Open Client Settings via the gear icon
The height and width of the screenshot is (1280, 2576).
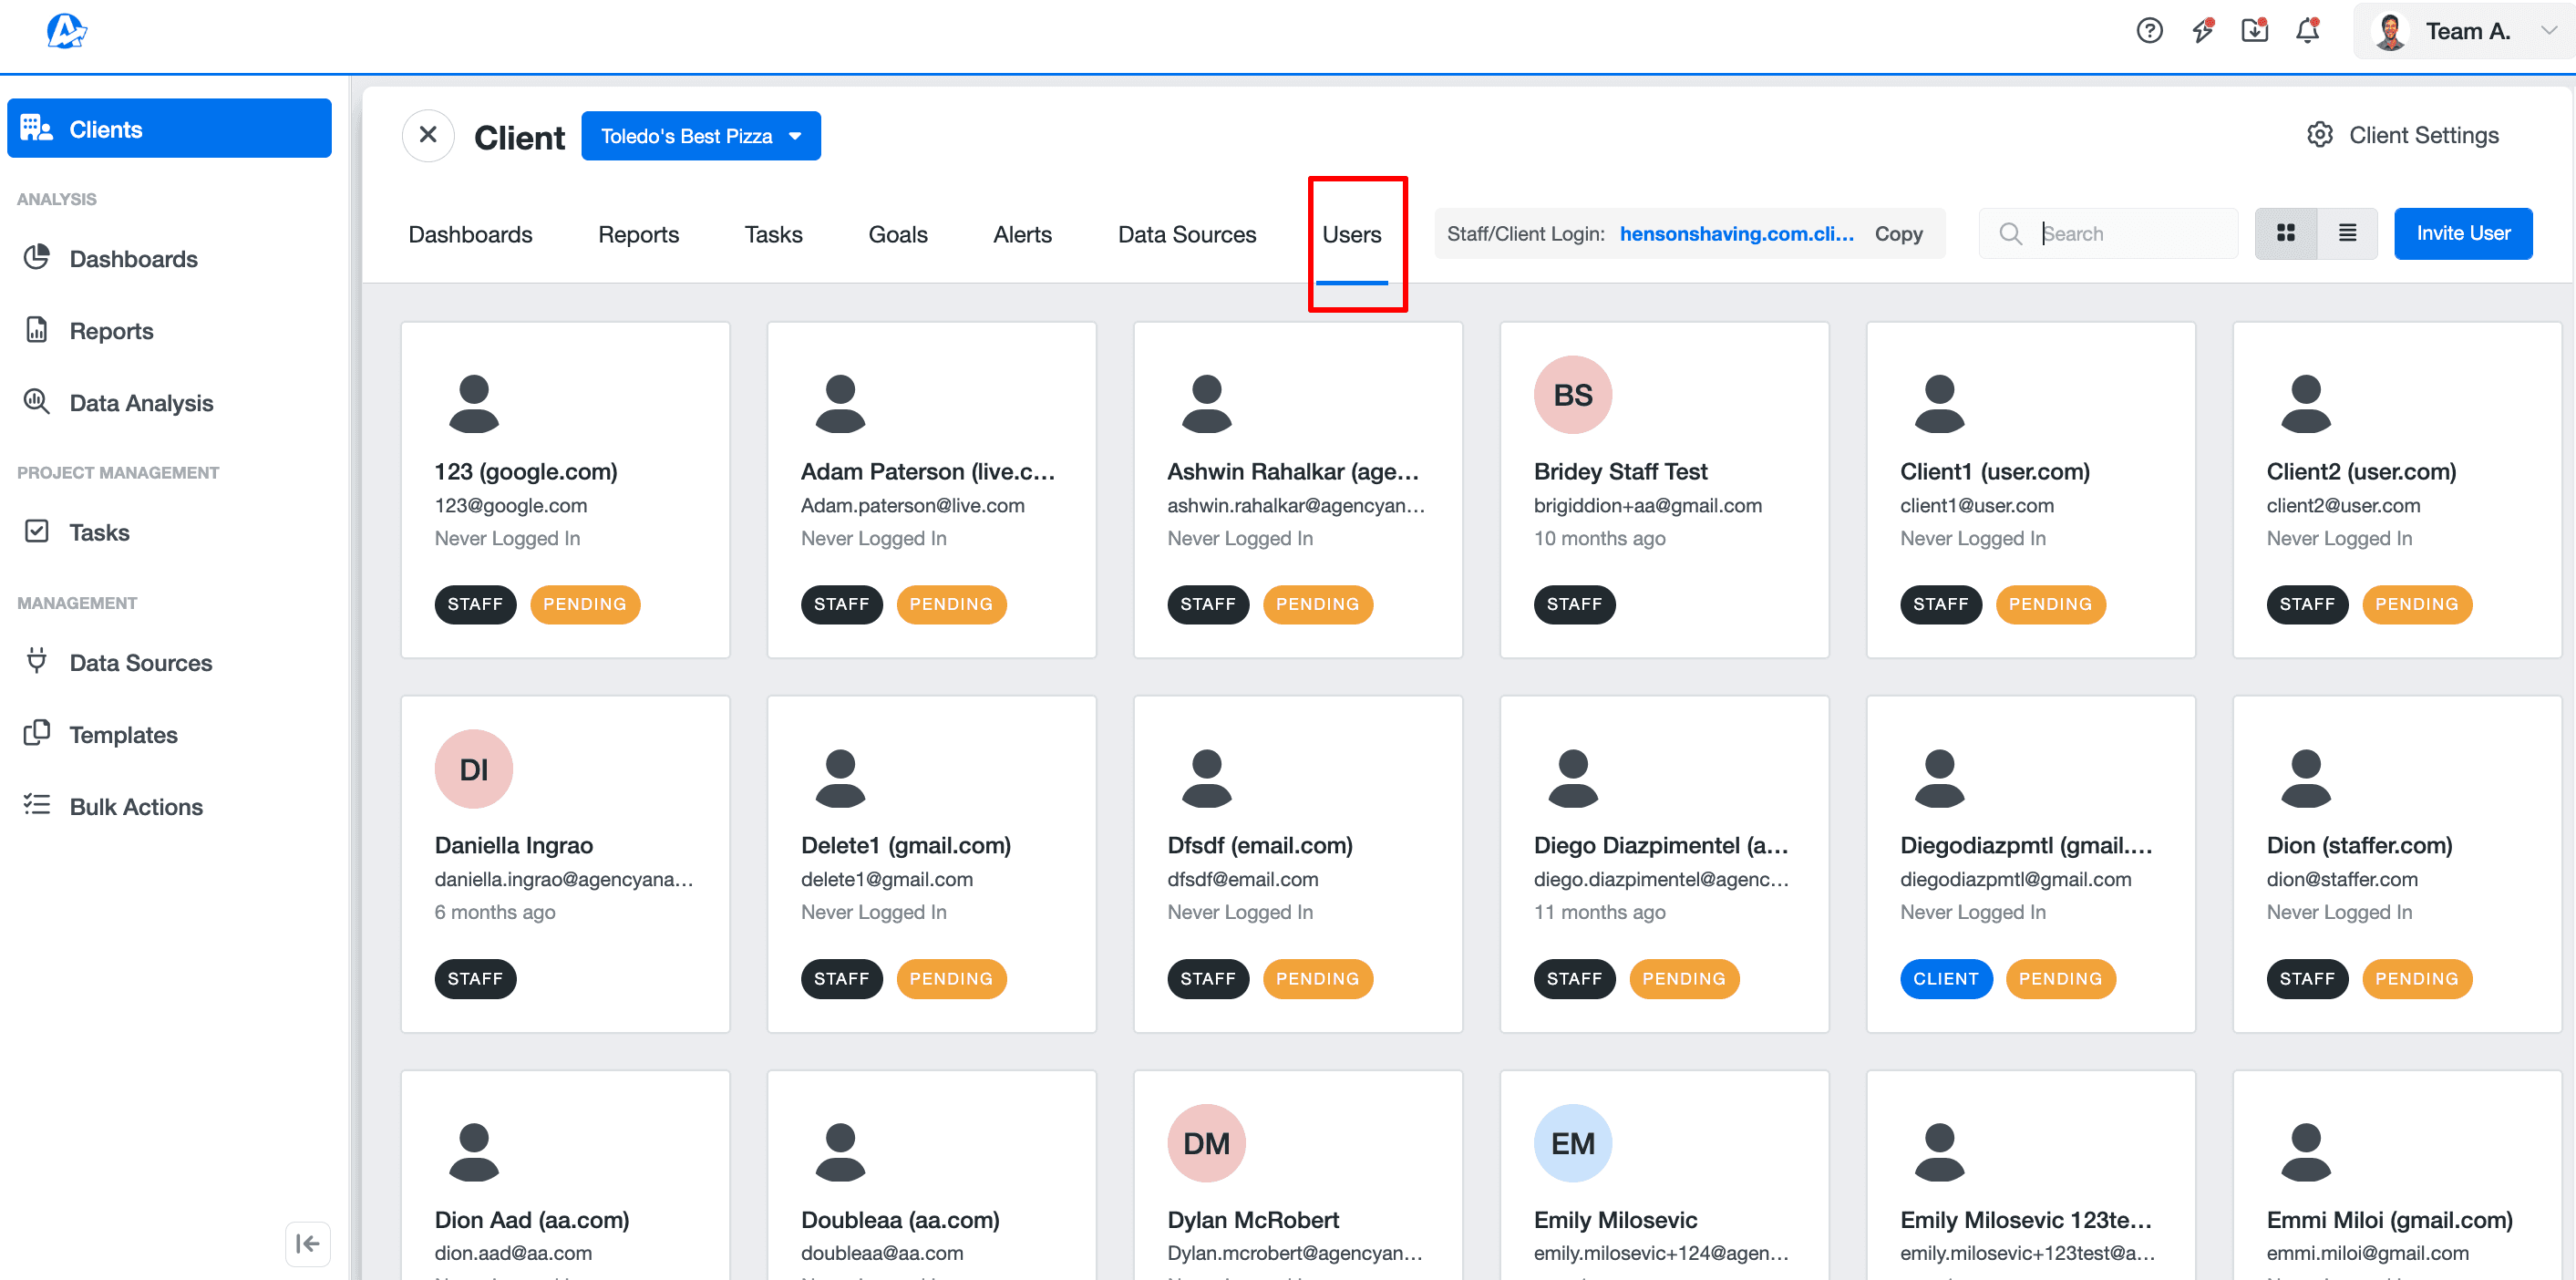coord(2321,134)
